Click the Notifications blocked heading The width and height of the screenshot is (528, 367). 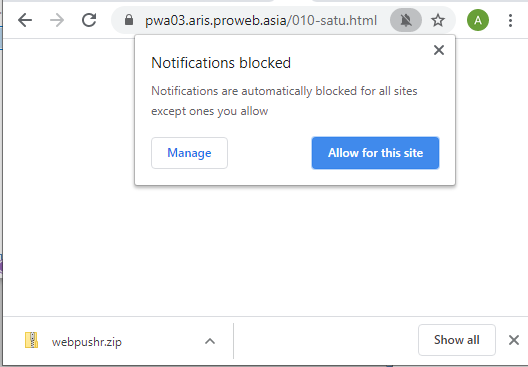click(x=221, y=63)
